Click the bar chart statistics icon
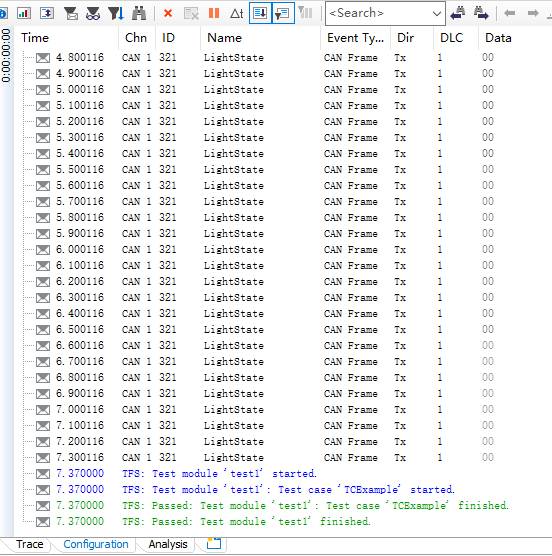 coord(24,13)
